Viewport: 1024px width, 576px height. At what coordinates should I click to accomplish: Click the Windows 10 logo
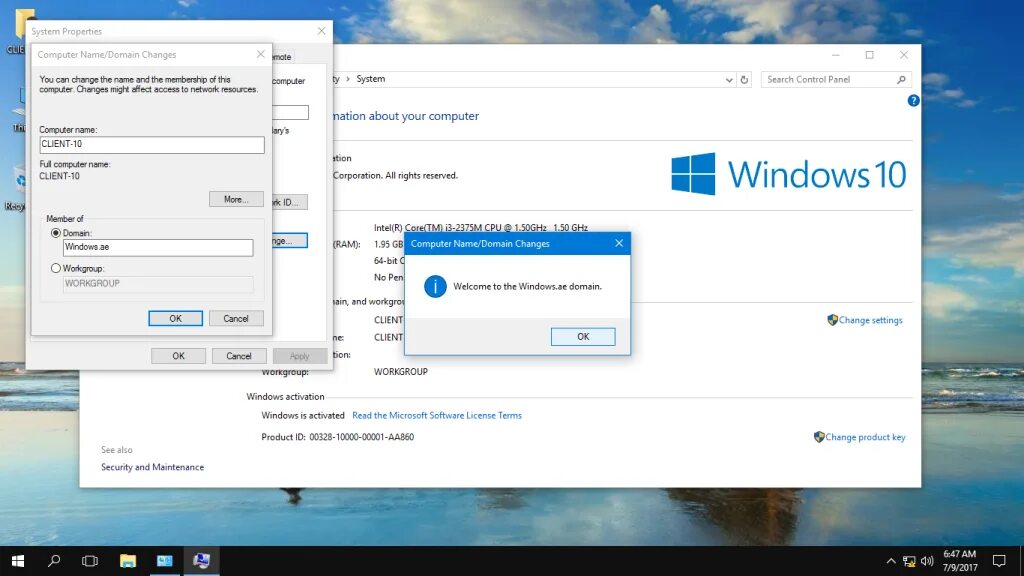pos(788,174)
